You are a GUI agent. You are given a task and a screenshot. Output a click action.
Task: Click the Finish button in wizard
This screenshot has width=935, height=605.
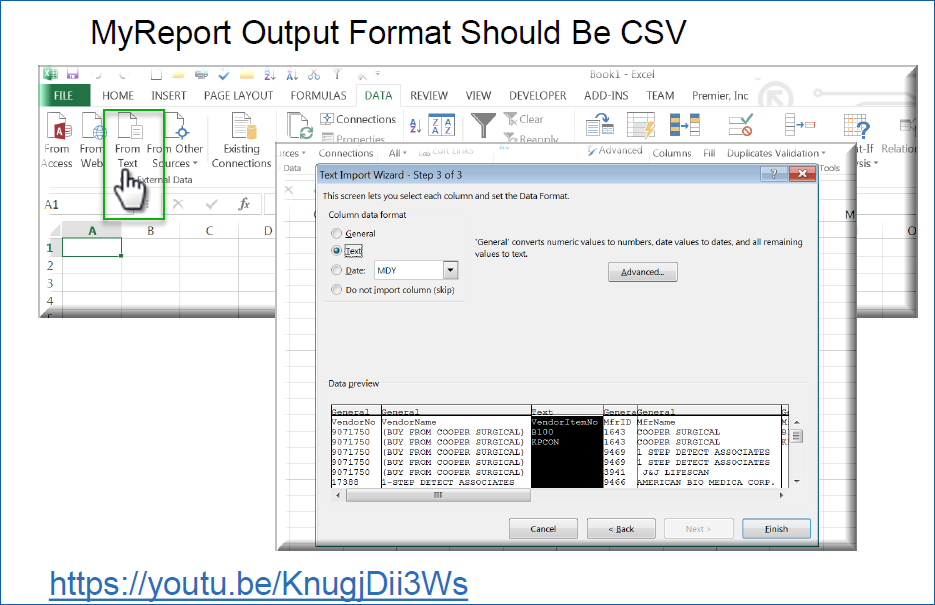[x=776, y=528]
